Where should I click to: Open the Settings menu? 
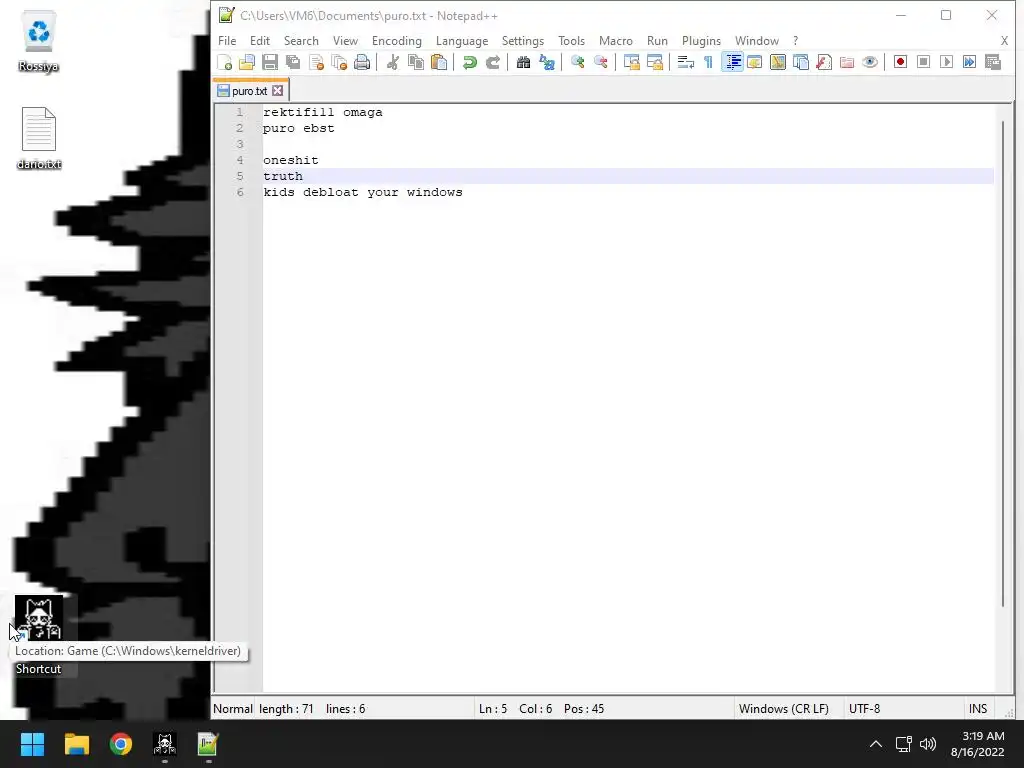pos(522,40)
